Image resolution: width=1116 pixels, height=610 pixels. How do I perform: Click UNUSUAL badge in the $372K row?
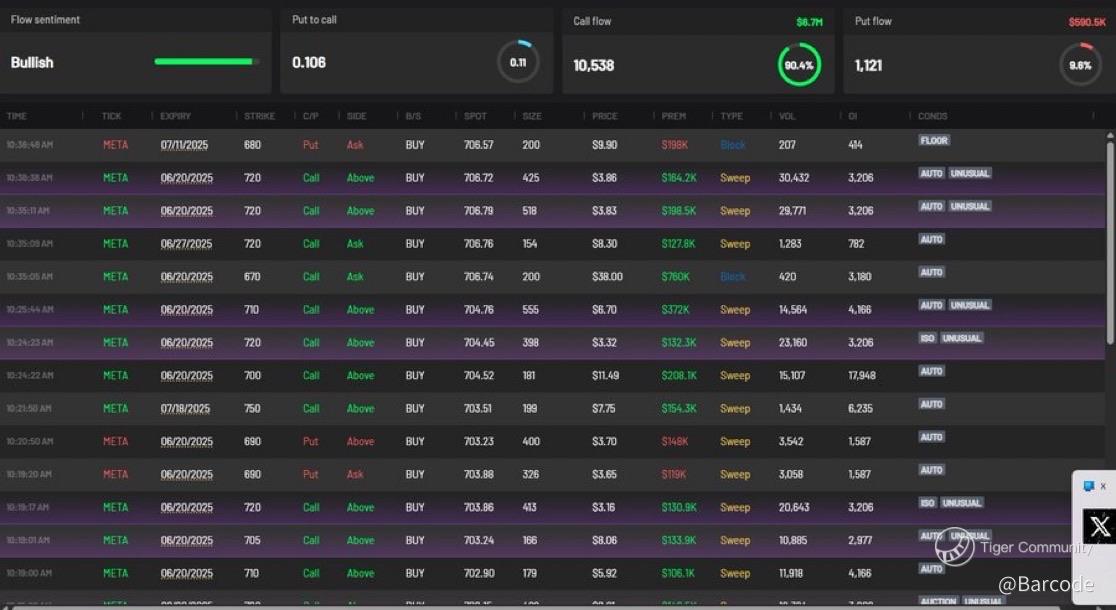969,305
